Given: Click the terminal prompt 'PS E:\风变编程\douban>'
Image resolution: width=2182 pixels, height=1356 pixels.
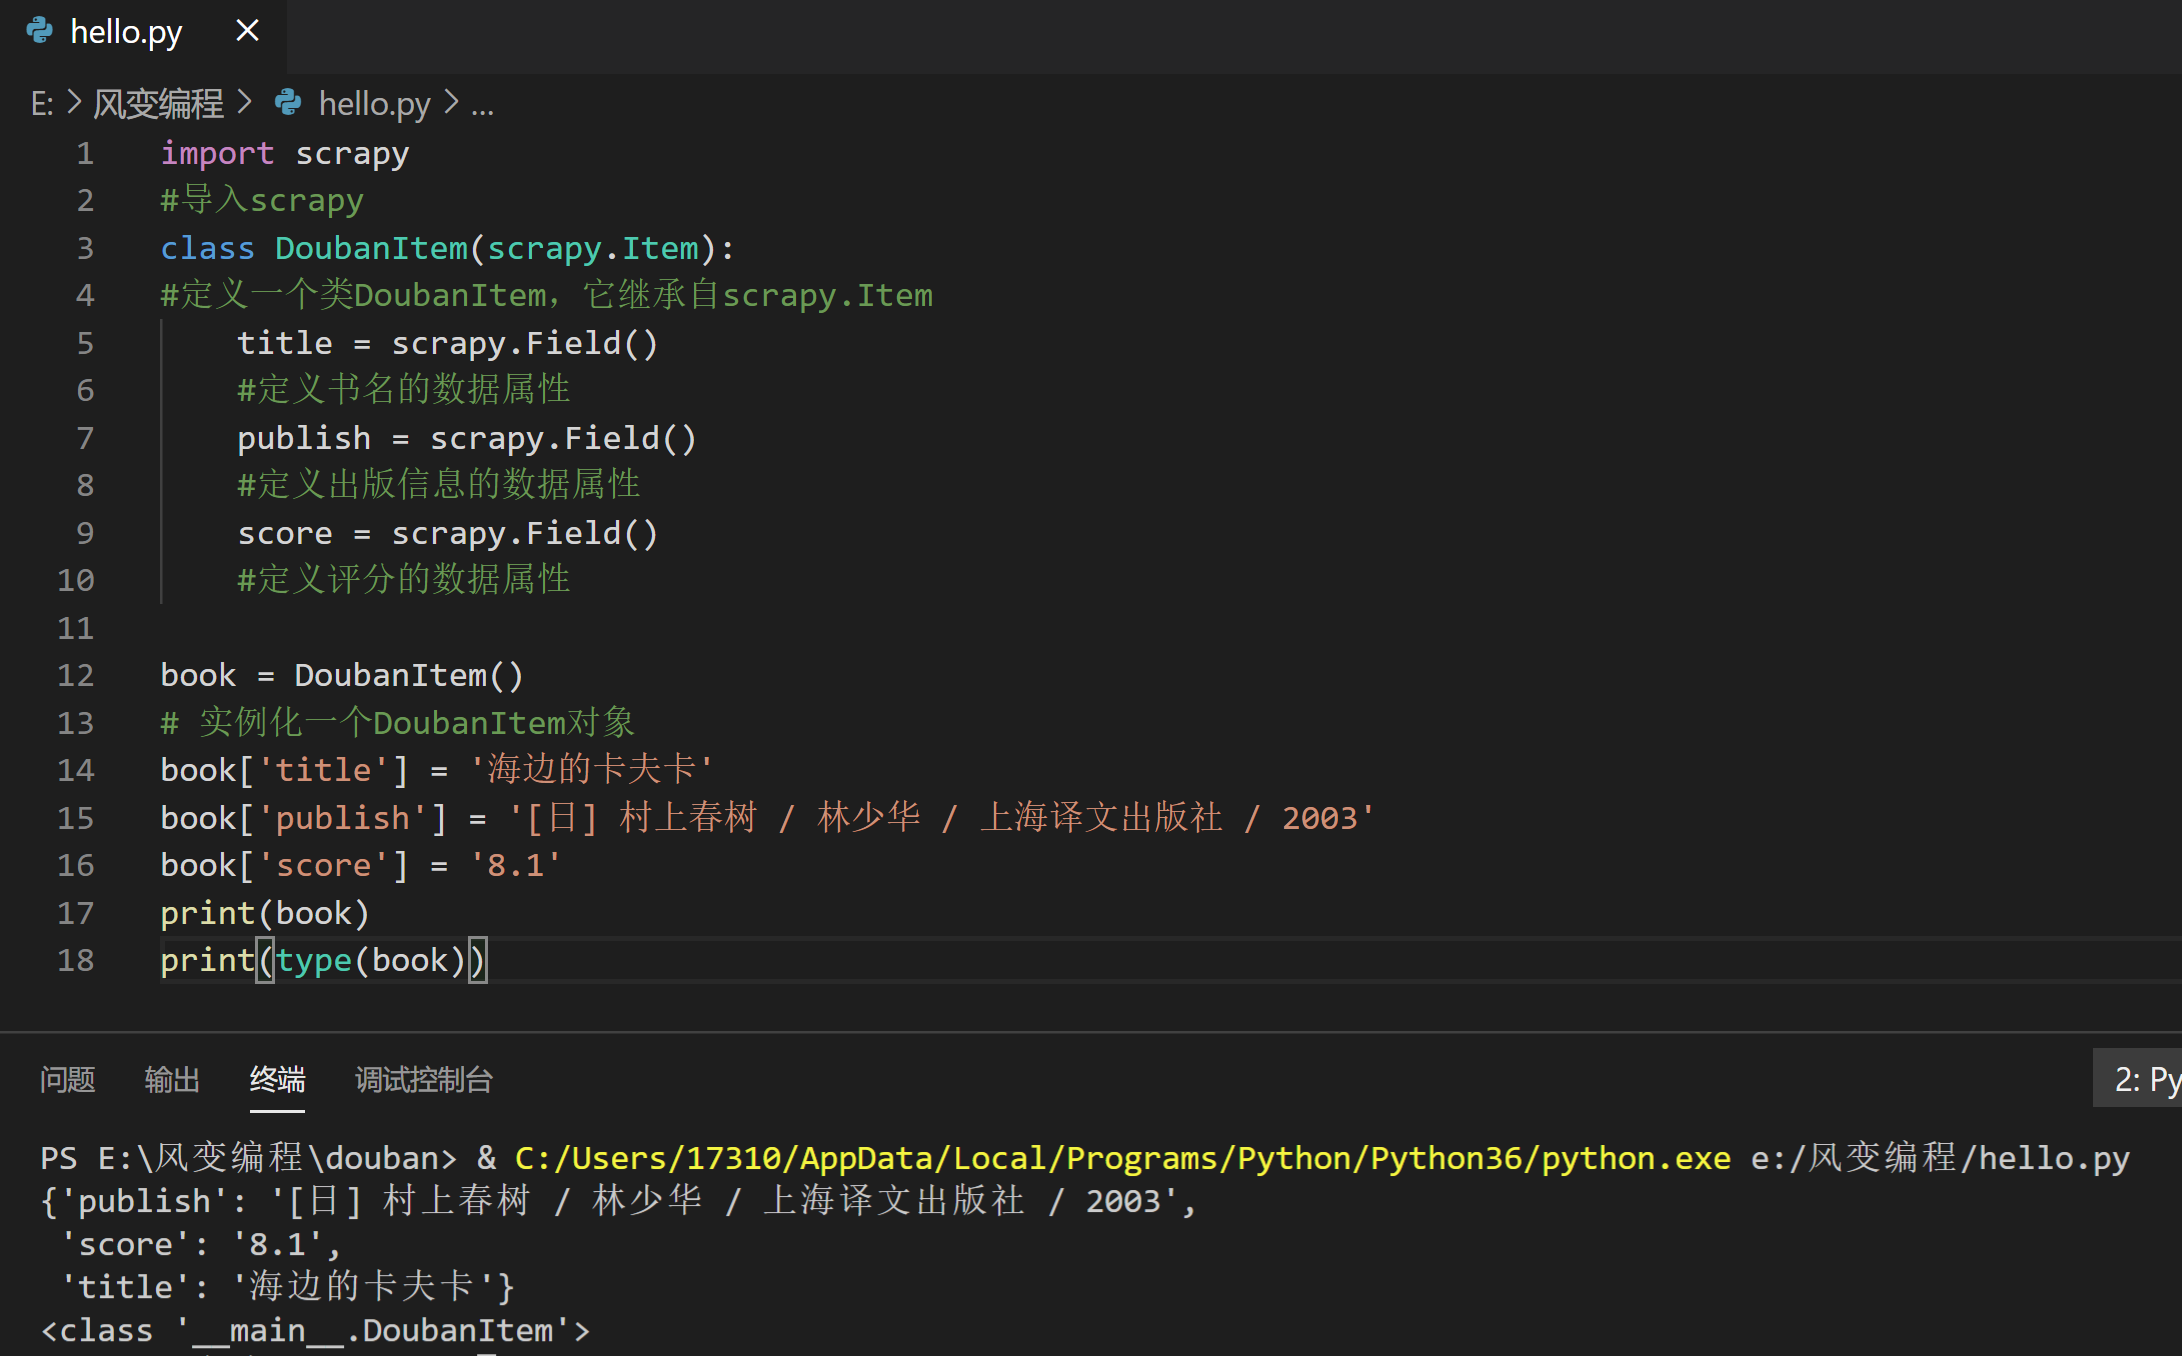Looking at the screenshot, I should 248,1158.
